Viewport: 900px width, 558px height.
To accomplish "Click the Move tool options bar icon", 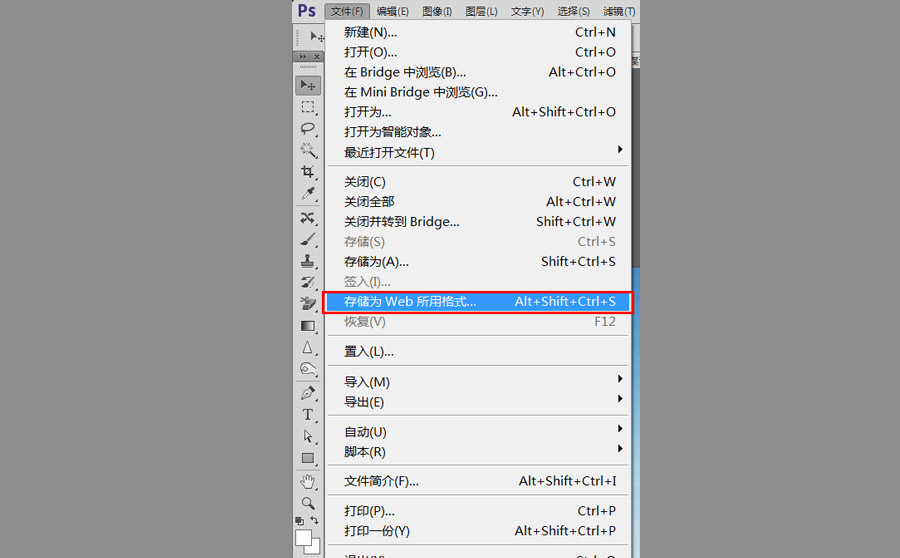I will point(317,37).
